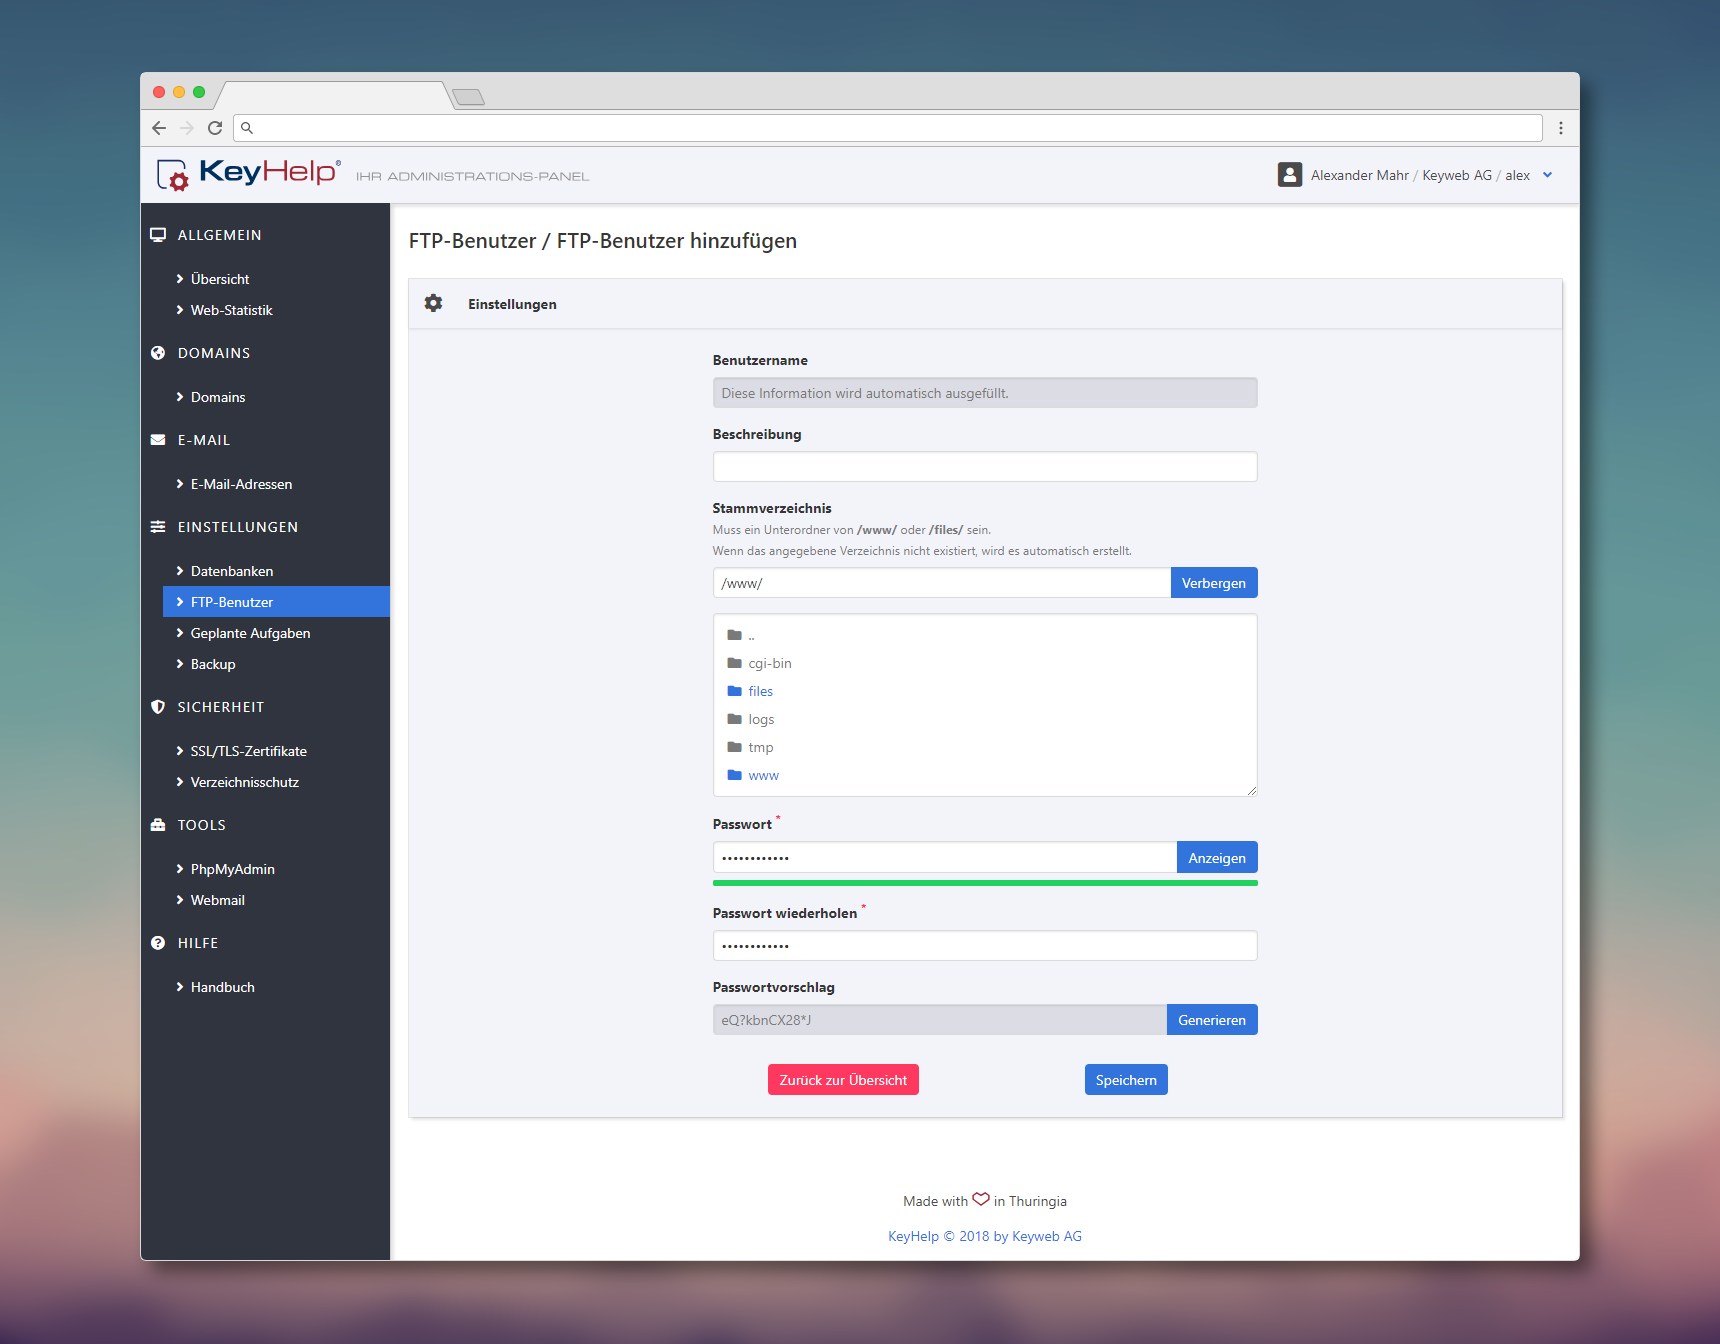This screenshot has height=1344, width=1720.
Task: Click the browser back arrow
Action: point(159,128)
